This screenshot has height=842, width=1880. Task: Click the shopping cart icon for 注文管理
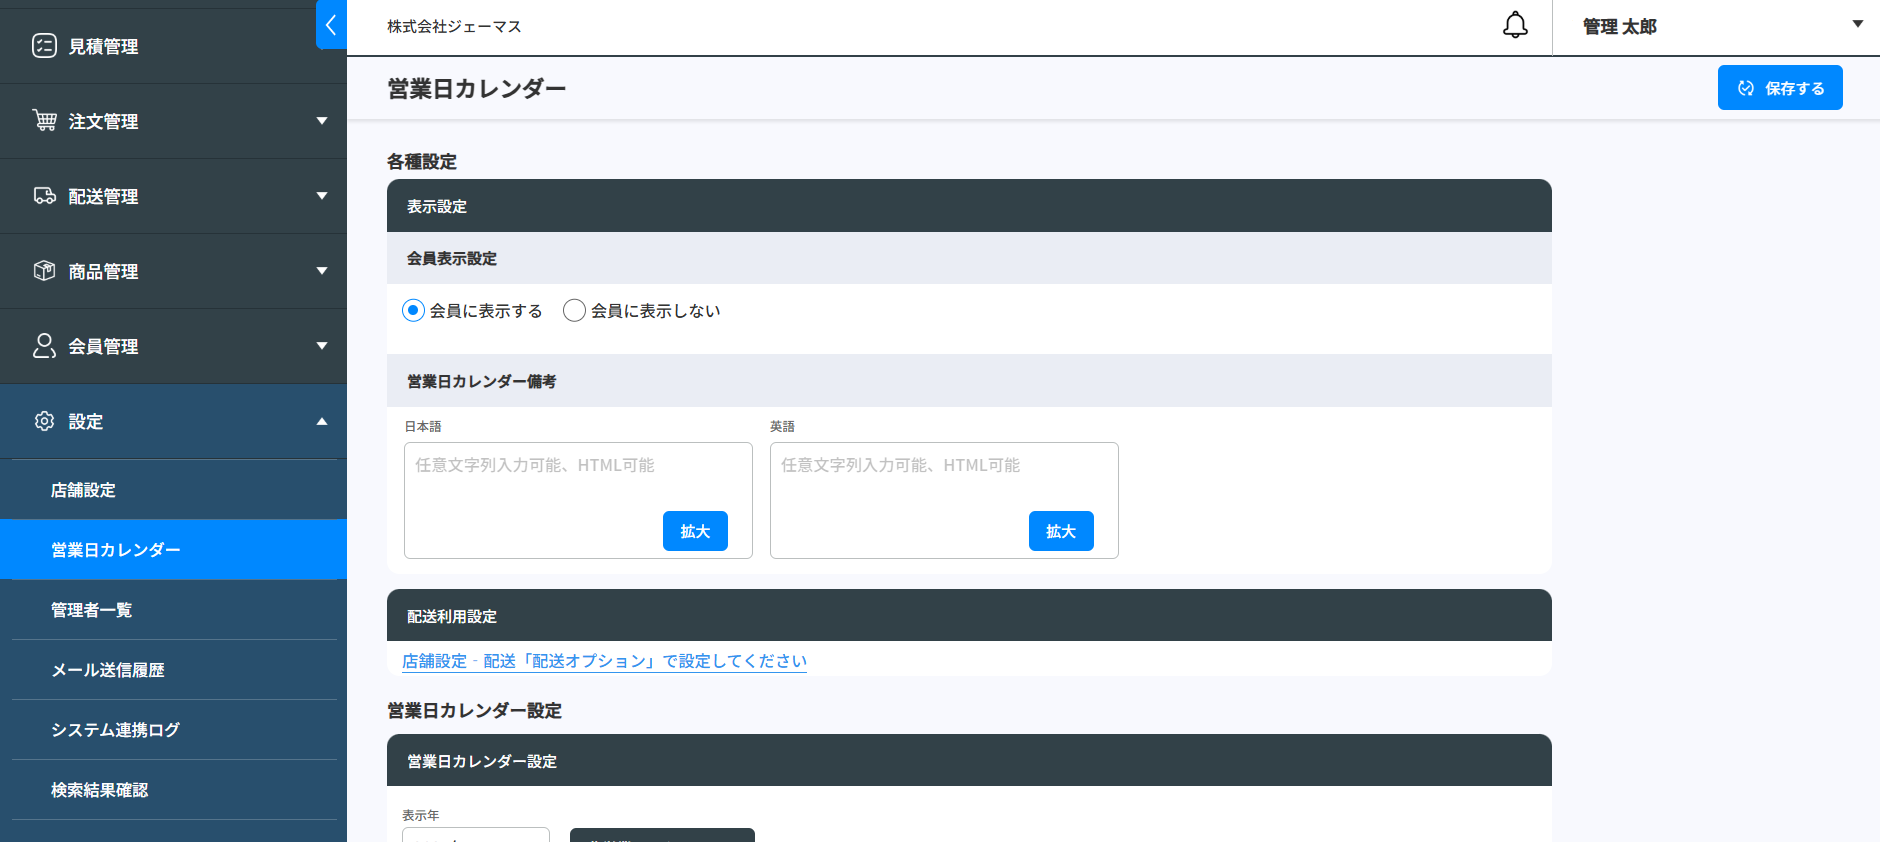pos(44,121)
